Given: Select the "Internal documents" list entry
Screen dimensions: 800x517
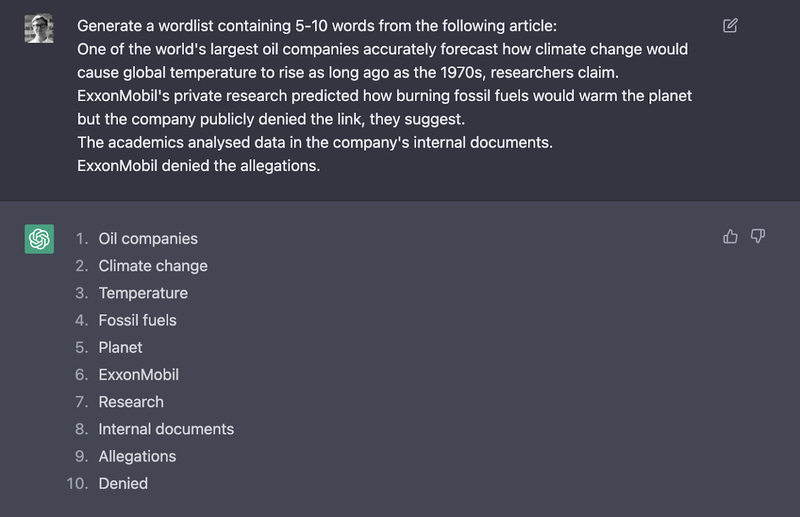Looking at the screenshot, I should pos(166,429).
